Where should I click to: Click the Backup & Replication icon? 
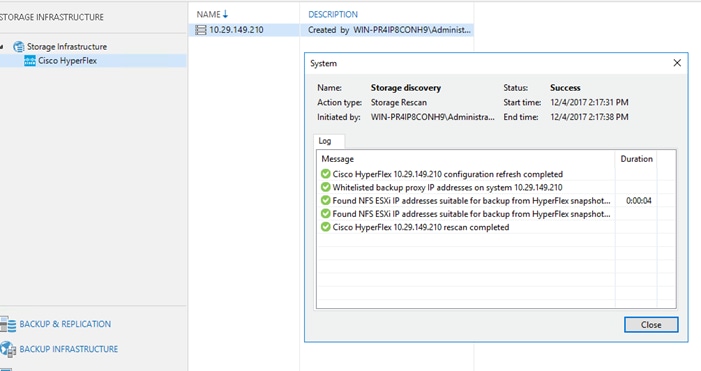tap(8, 324)
